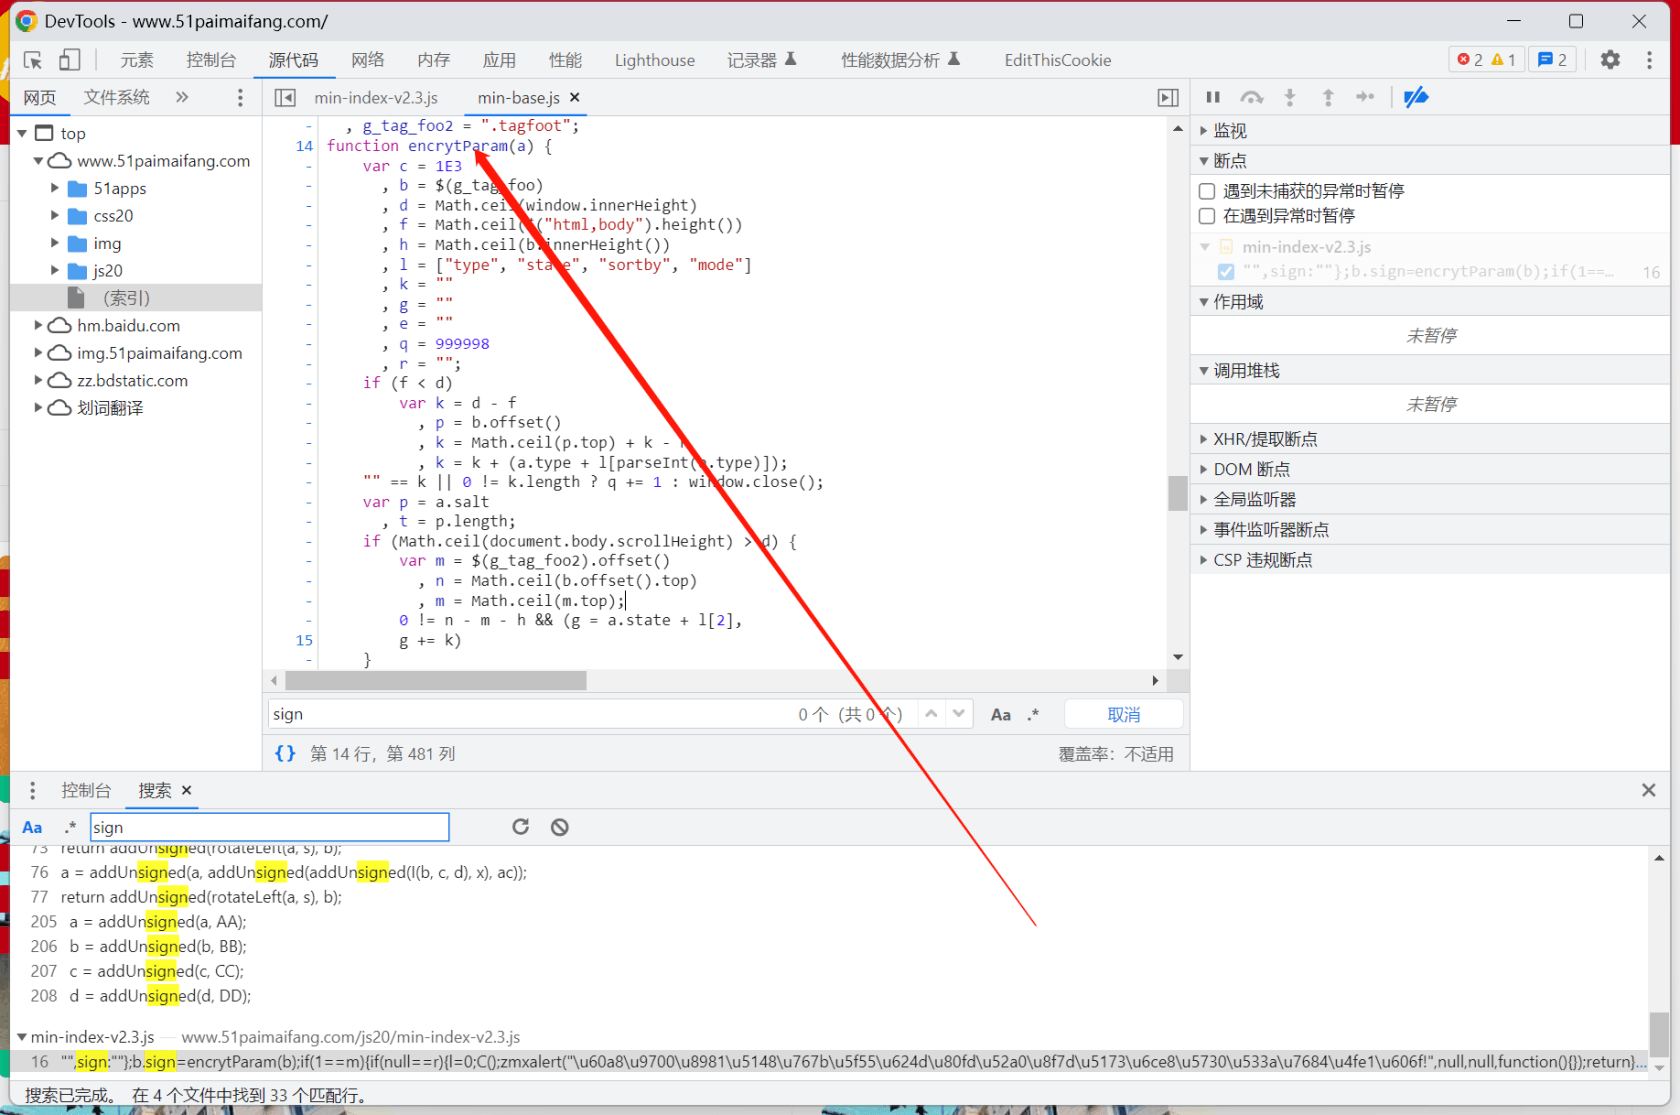Toggle regex in drawer search
The image size is (1680, 1115).
[x=70, y=827]
